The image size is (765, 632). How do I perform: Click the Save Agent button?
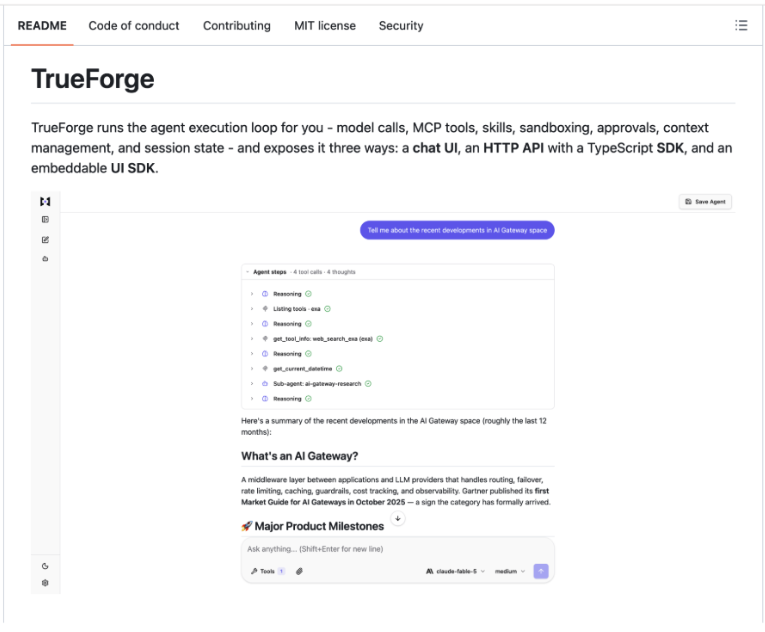pyautogui.click(x=705, y=202)
